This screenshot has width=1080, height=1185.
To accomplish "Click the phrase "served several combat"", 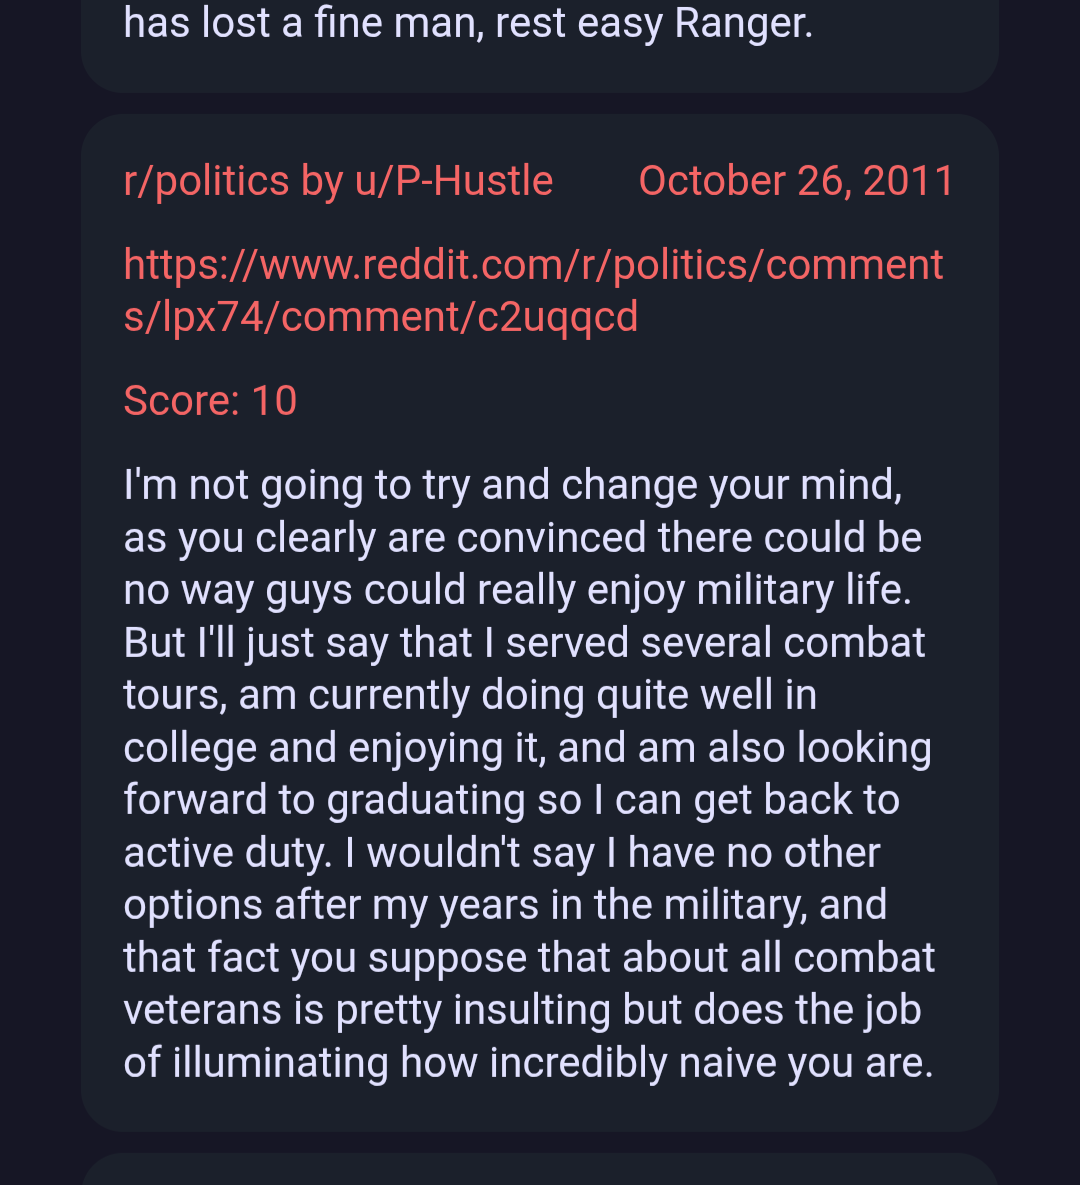I will point(715,642).
